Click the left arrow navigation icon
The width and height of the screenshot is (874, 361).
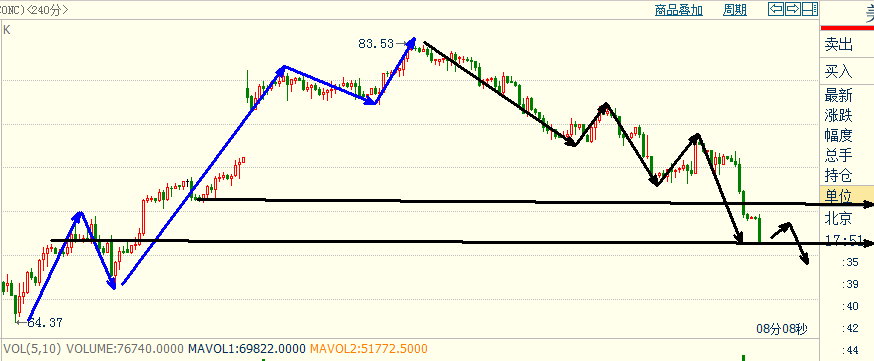tap(775, 9)
